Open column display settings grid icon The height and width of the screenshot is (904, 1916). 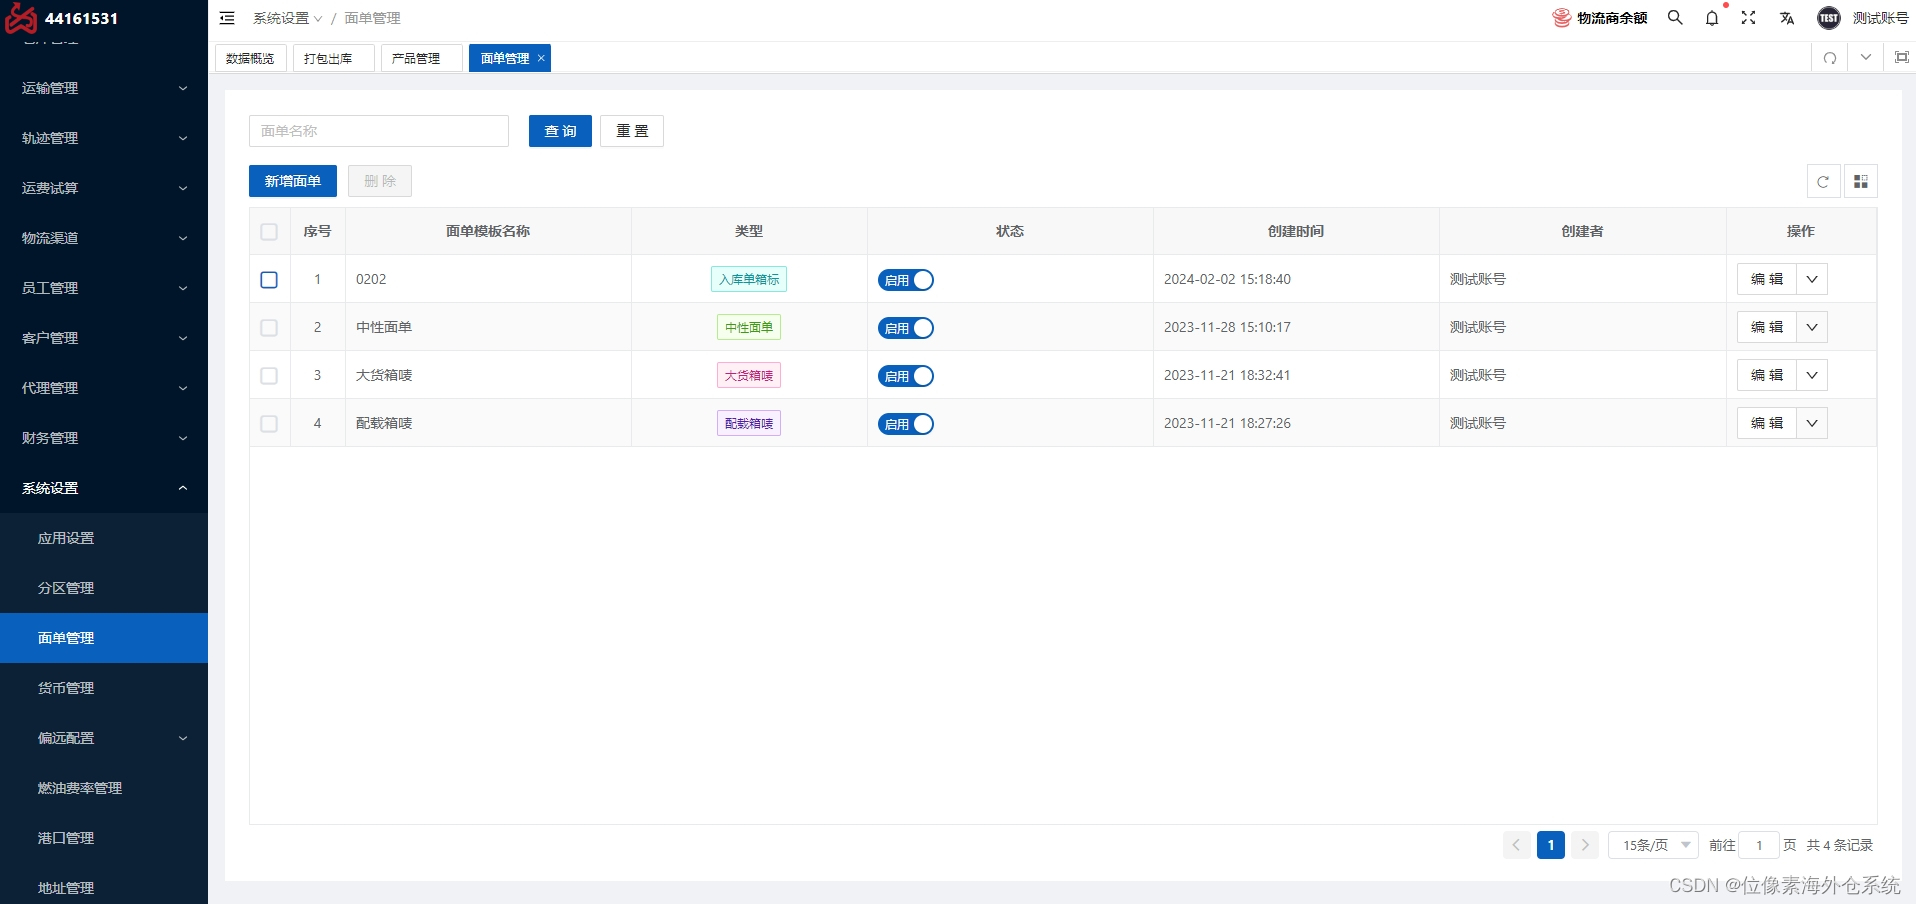[1861, 181]
